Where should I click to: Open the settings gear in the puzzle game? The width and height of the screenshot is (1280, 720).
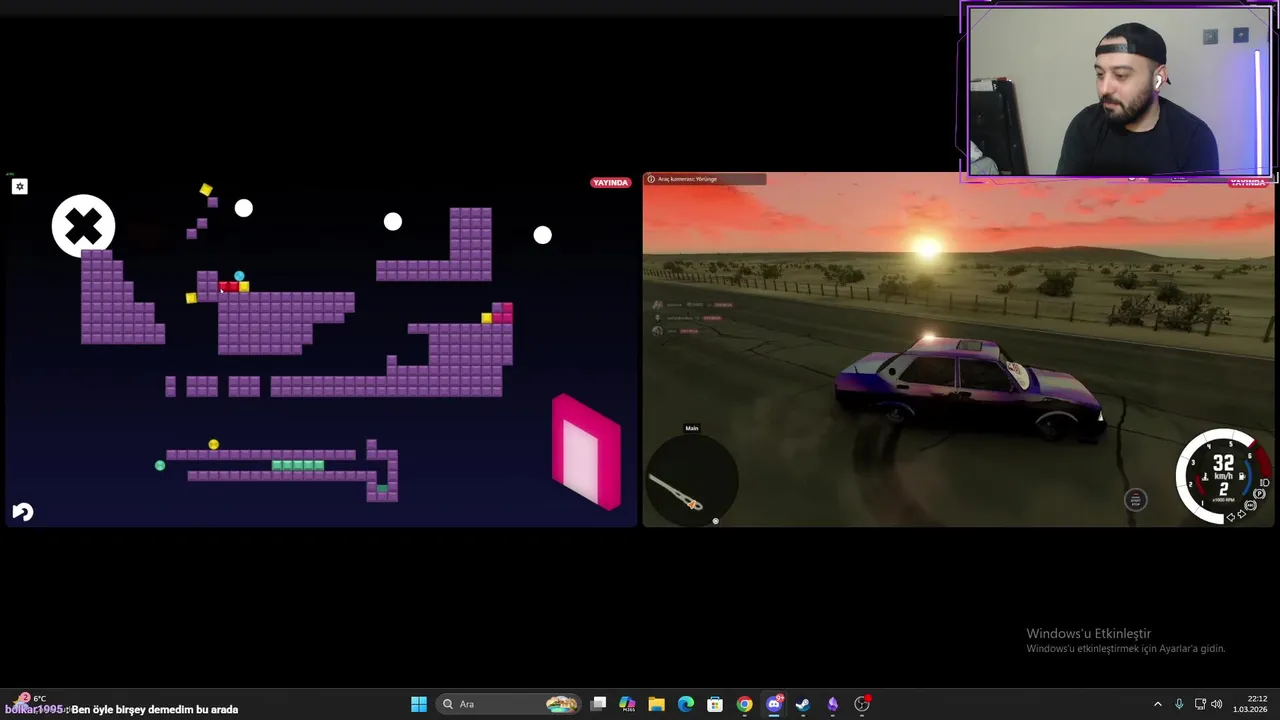click(19, 186)
